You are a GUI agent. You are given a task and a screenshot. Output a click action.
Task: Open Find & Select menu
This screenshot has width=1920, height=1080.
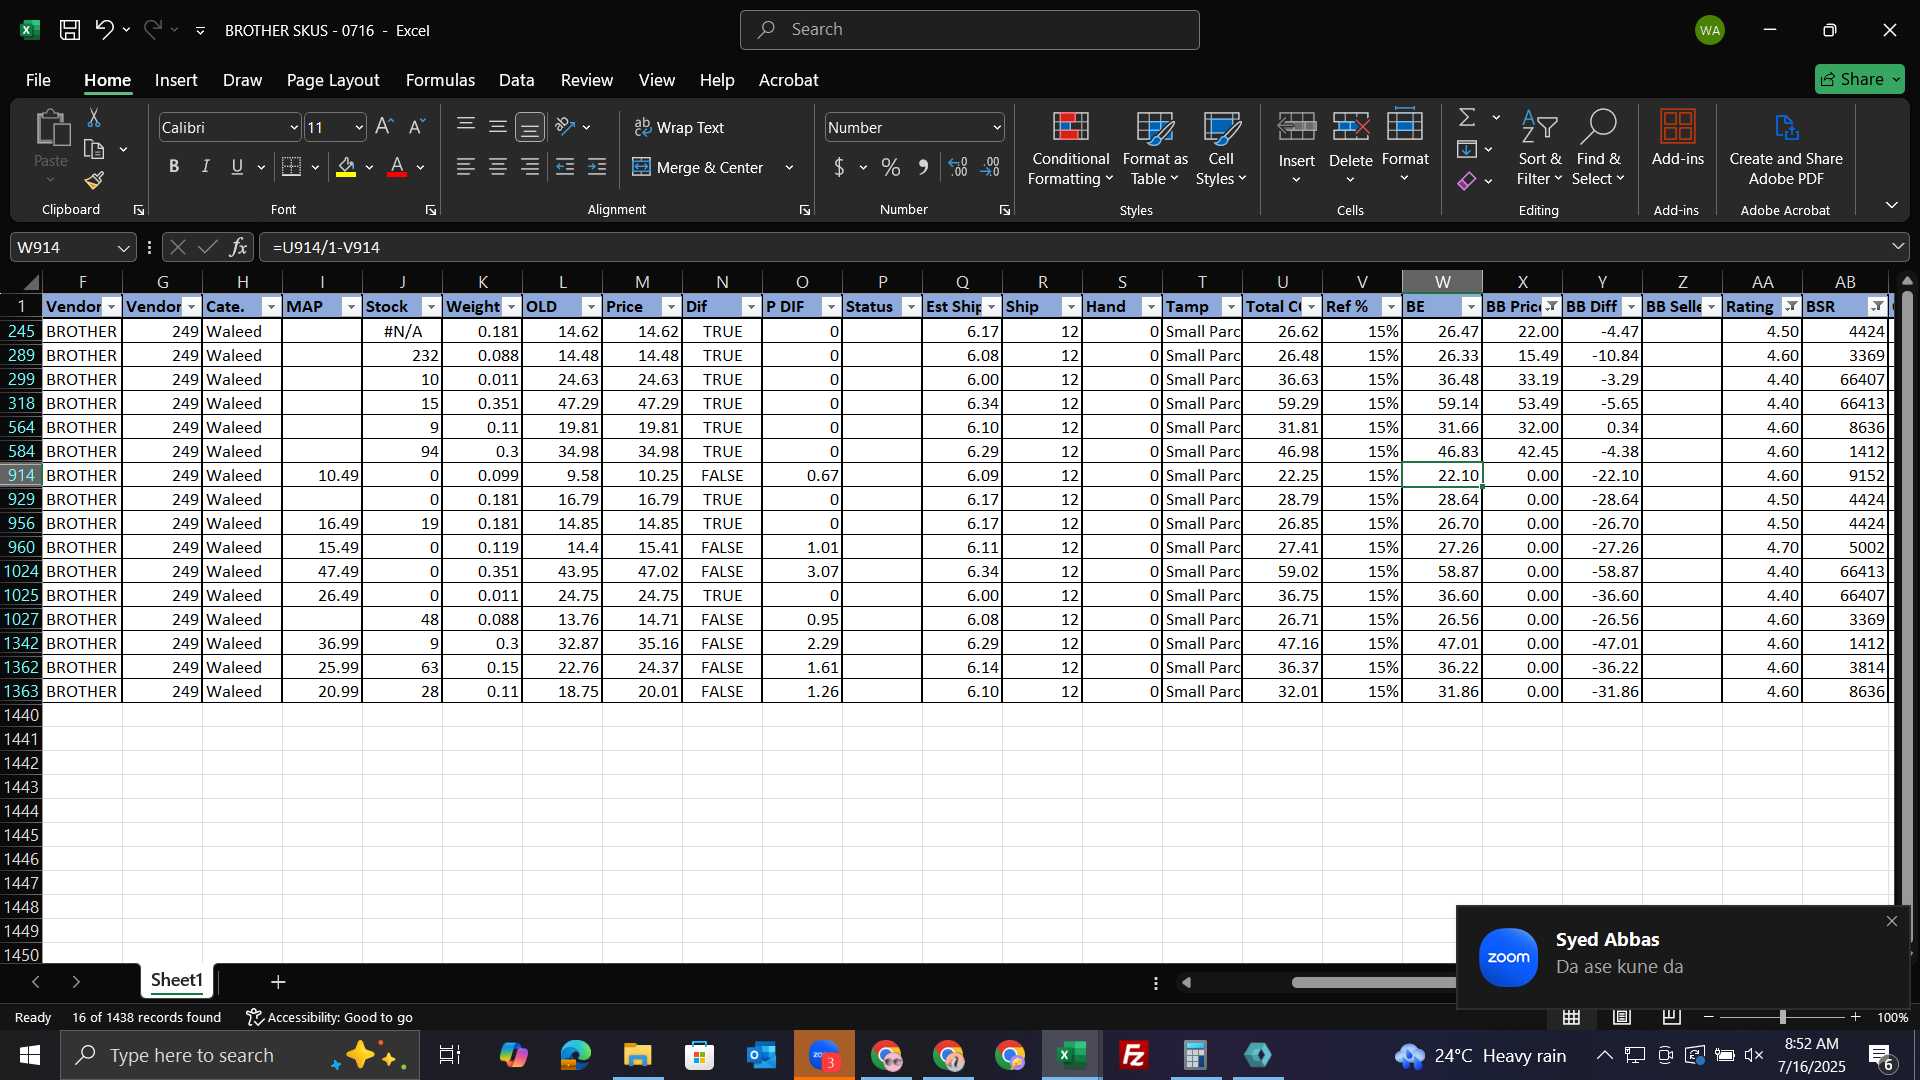coord(1598,148)
